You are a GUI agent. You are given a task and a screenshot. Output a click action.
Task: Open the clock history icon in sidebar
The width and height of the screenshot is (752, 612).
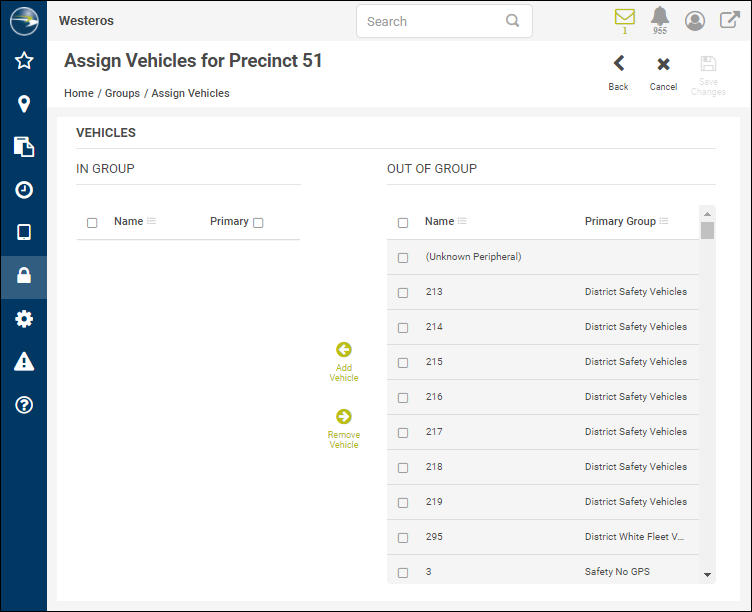(x=24, y=190)
